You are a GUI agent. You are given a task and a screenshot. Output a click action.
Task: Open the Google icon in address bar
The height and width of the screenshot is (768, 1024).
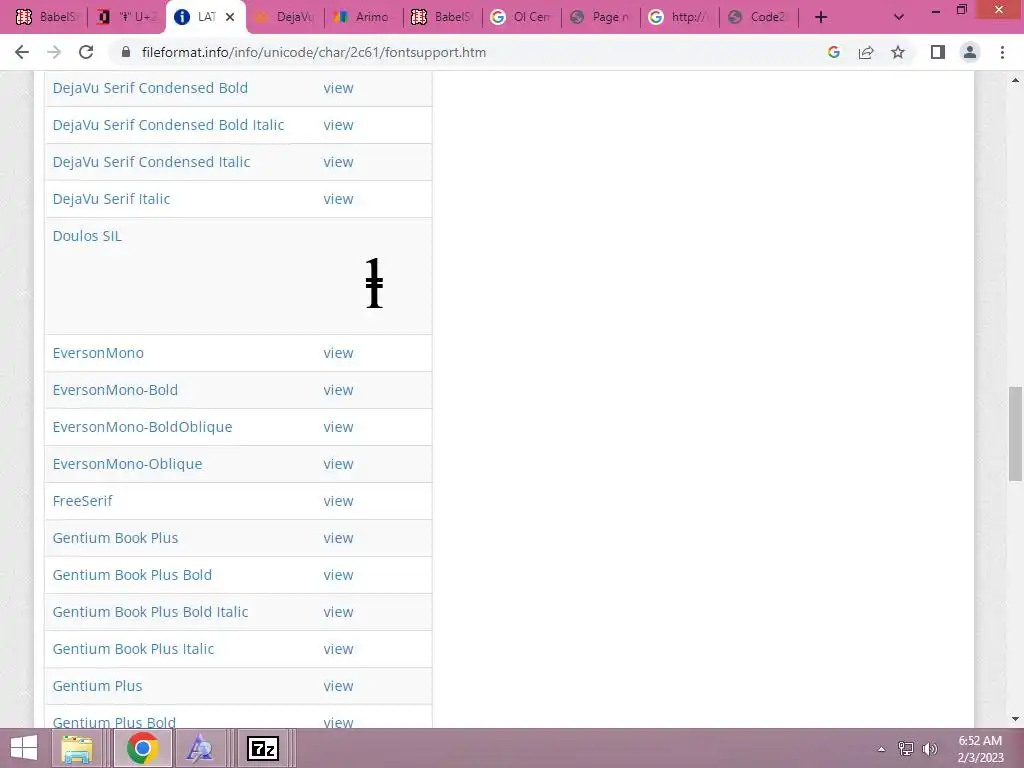pyautogui.click(x=833, y=52)
